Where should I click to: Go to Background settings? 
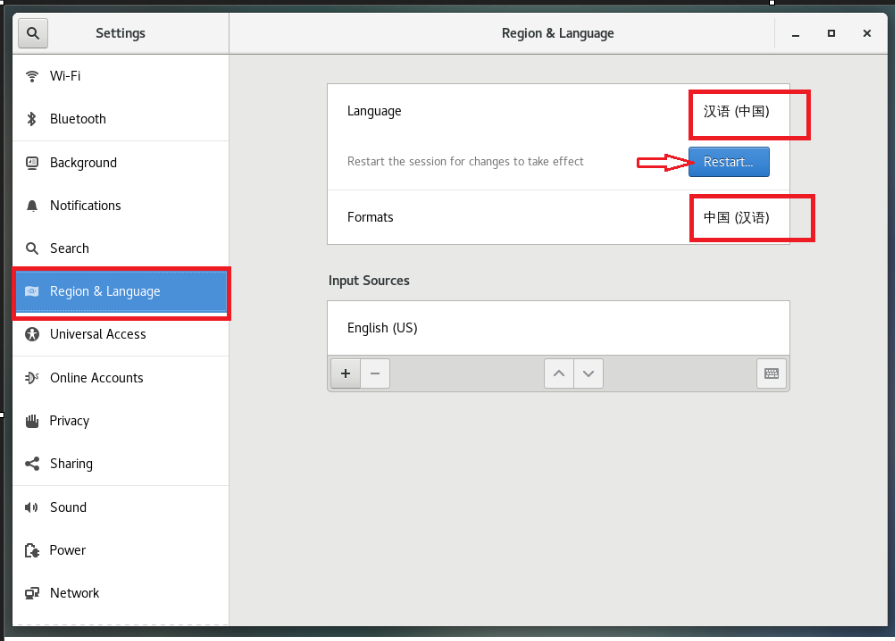[121, 163]
